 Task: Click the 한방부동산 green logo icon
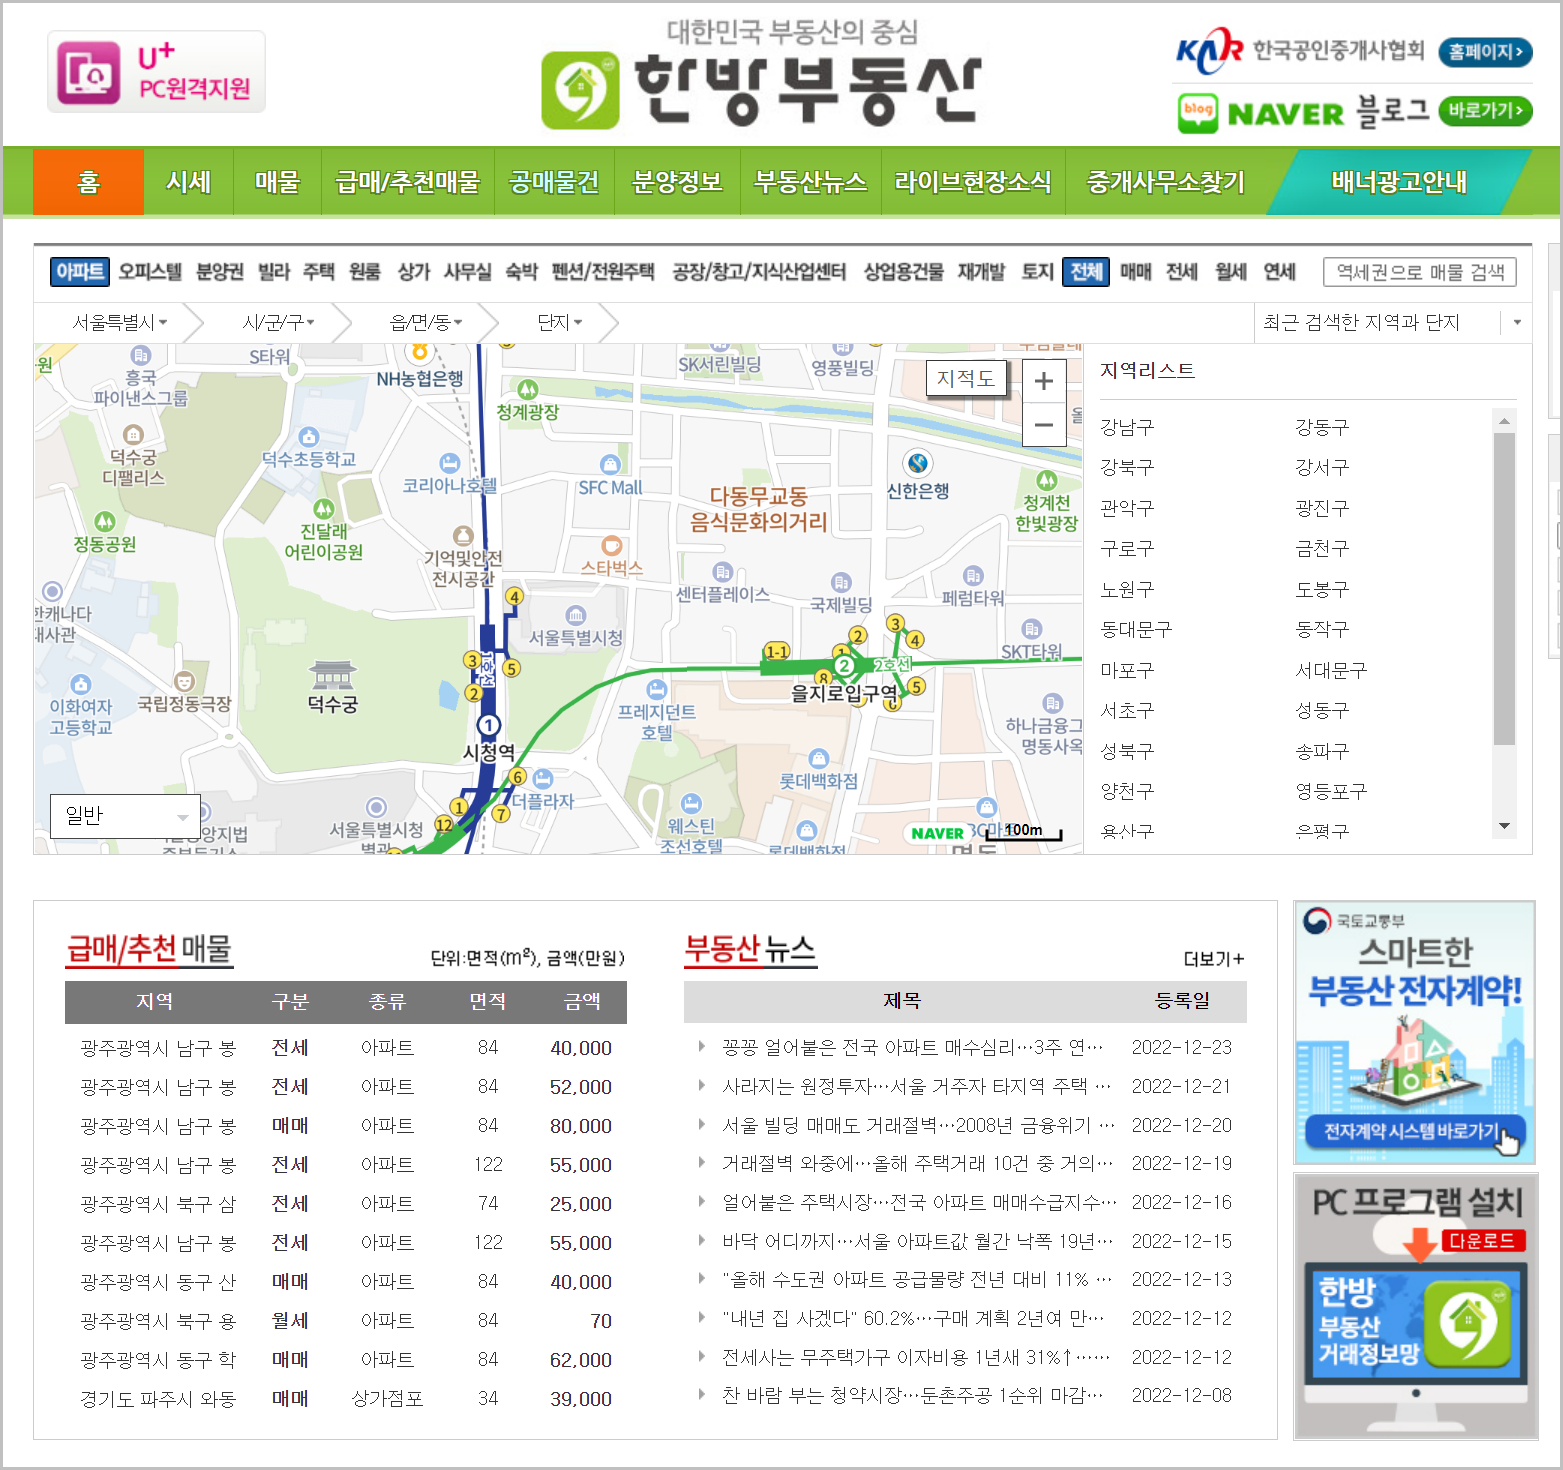tap(580, 90)
